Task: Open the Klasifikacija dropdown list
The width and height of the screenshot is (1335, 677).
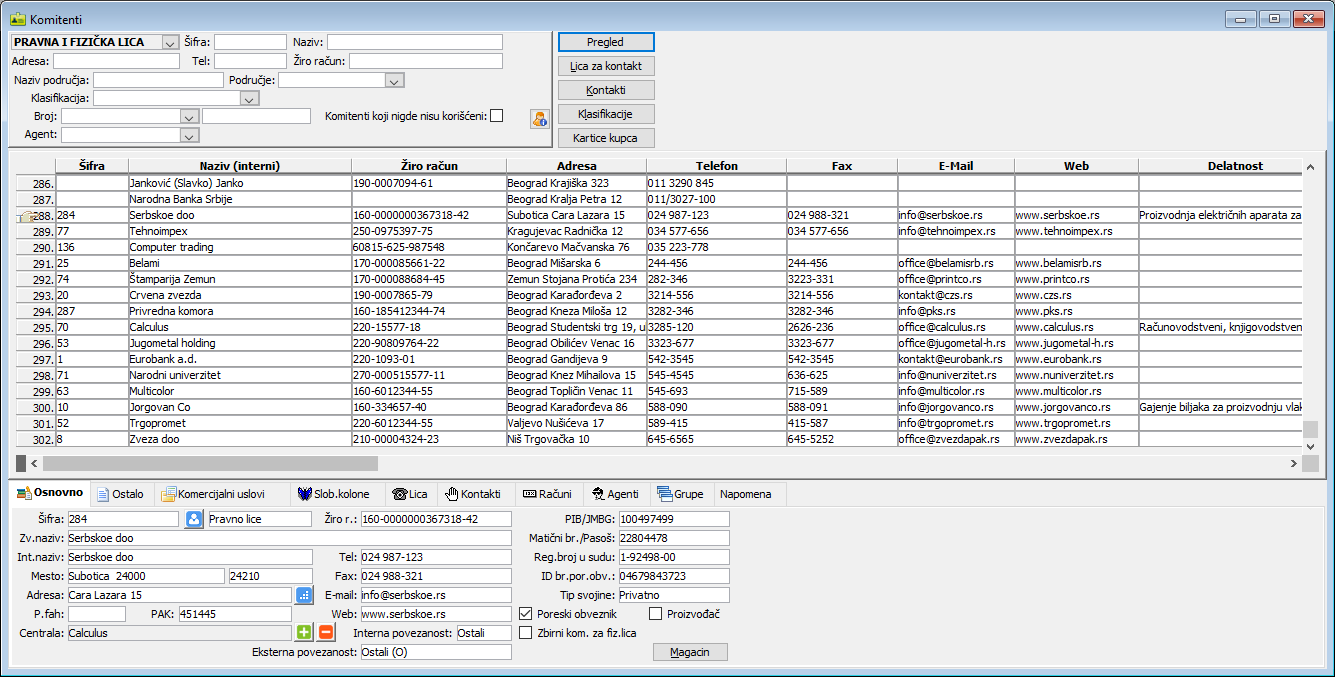Action: click(x=249, y=99)
